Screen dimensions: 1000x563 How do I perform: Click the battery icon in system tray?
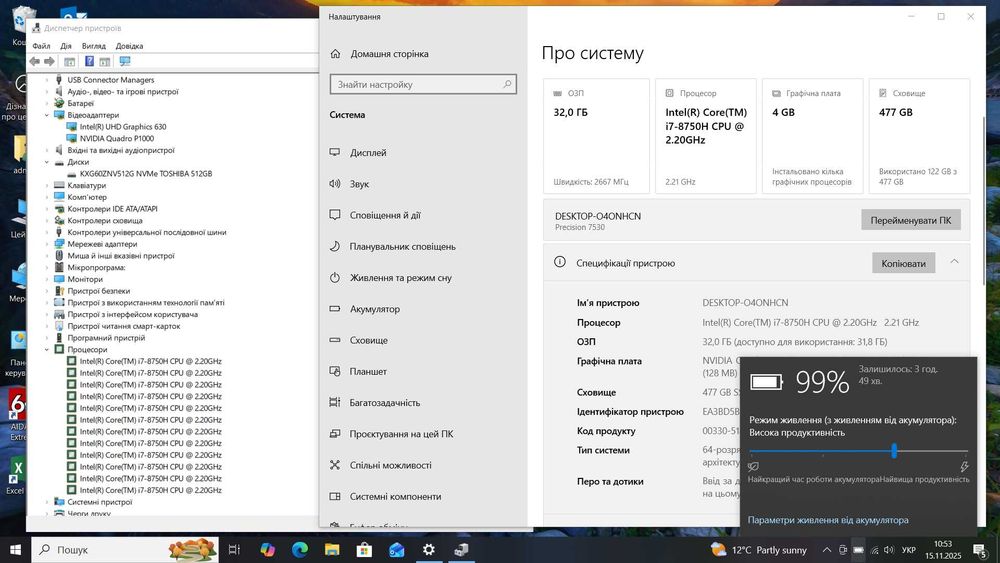coord(858,550)
